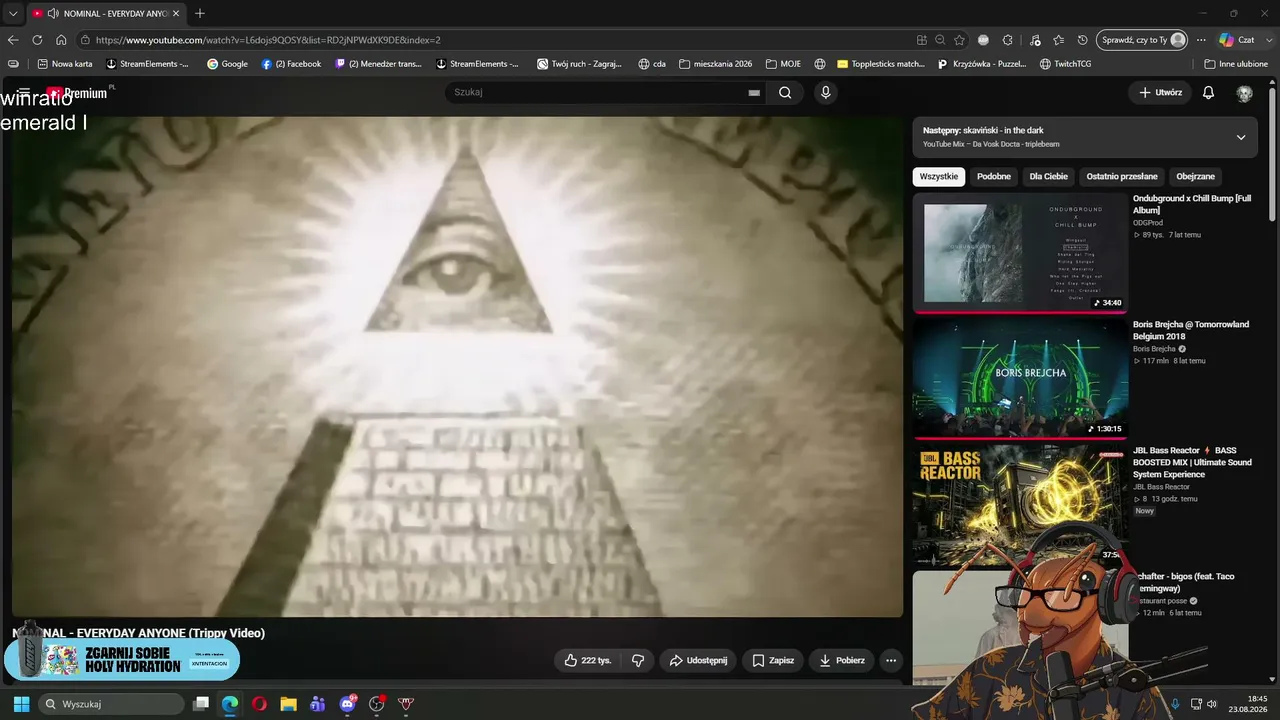Click the YouTube search magnifier button
This screenshot has width=1280, height=720.
[x=785, y=93]
